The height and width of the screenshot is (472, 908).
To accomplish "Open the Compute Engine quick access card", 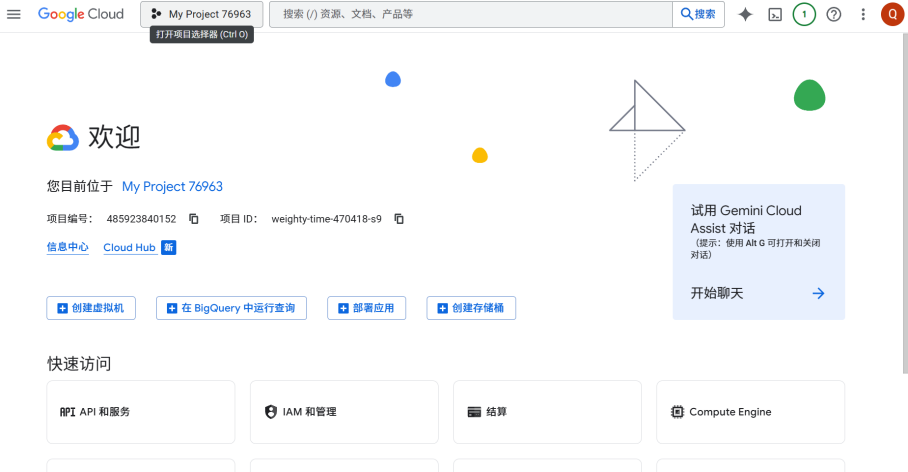I will point(750,412).
